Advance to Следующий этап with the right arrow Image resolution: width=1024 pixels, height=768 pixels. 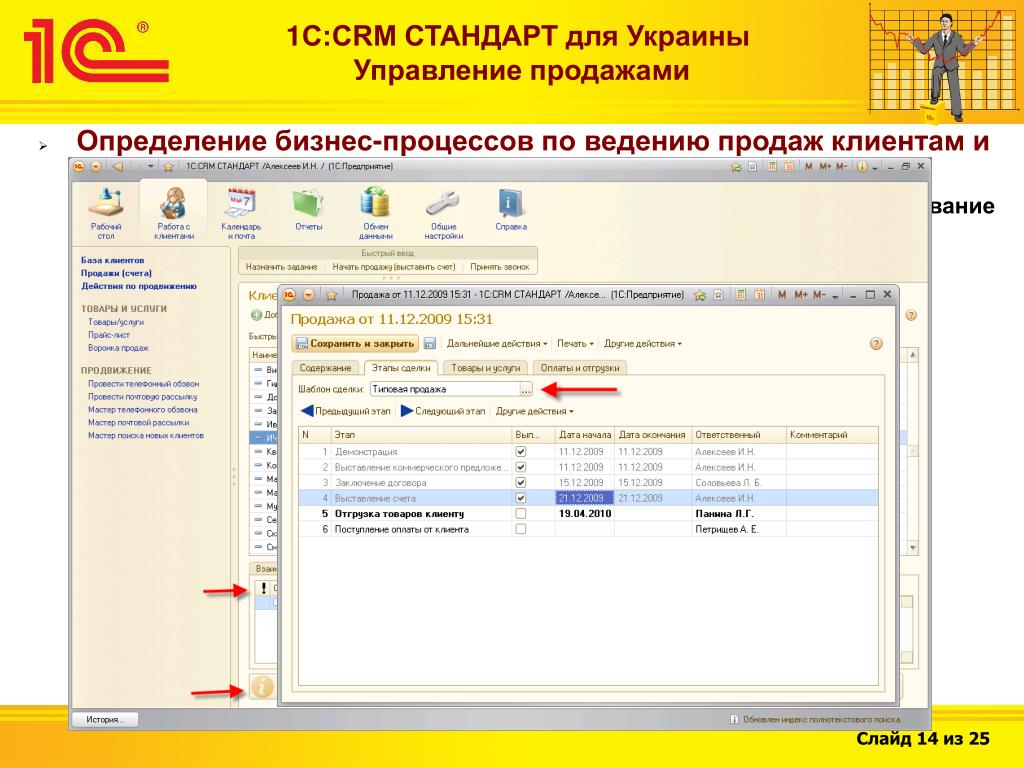pos(443,411)
